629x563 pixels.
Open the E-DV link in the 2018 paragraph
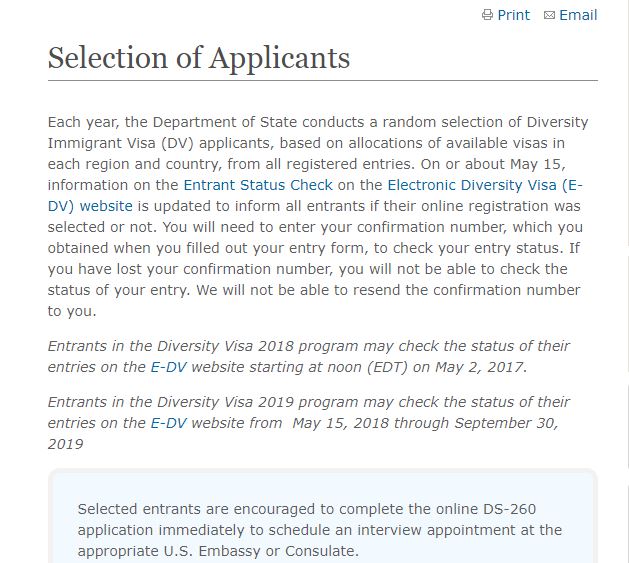168,367
